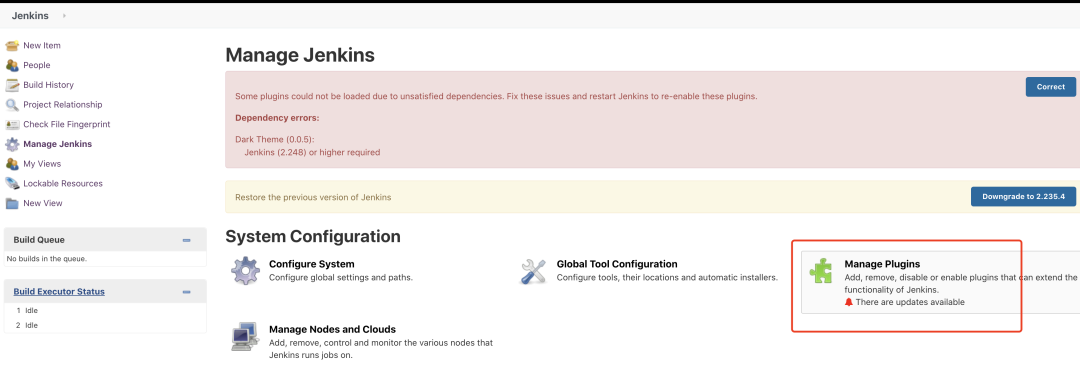Click the Global Tool Configuration tools icon
The image size is (1080, 366).
tap(532, 272)
